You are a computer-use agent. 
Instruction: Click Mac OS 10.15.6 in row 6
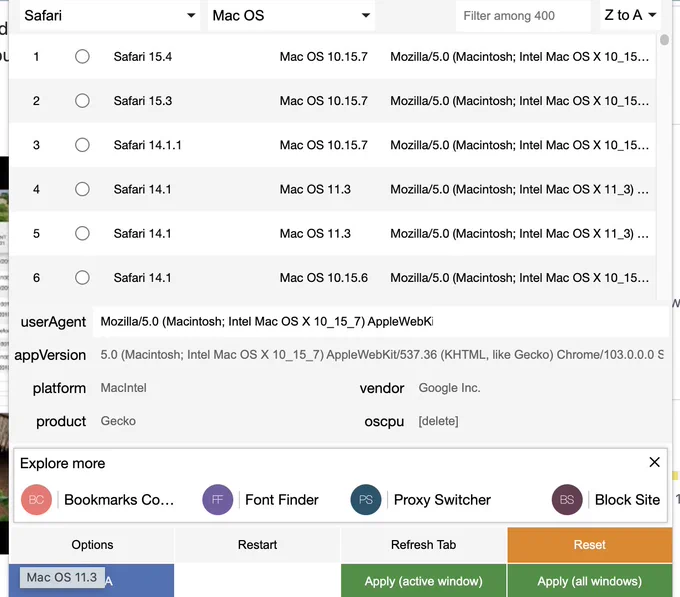click(324, 278)
